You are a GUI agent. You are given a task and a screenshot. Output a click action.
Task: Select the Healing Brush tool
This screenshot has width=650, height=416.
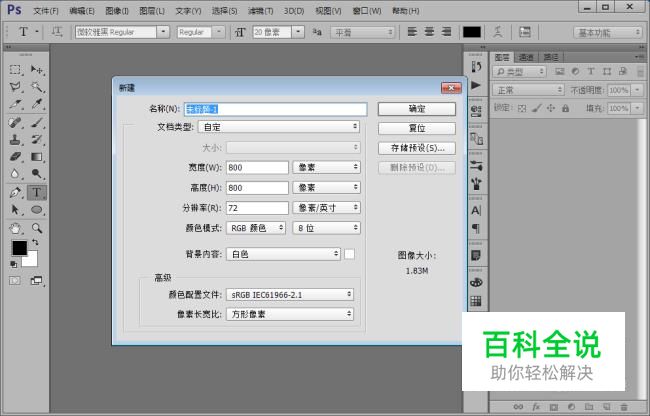tap(15, 123)
